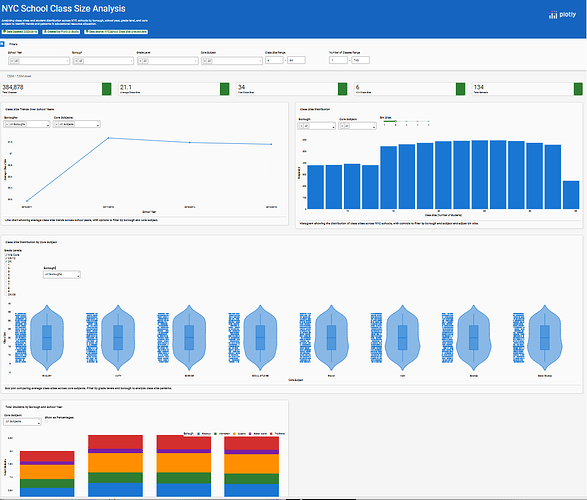Click green icon on Min Class Size card
Image resolution: width=587 pixels, height=500 pixels.
(x=460, y=89)
